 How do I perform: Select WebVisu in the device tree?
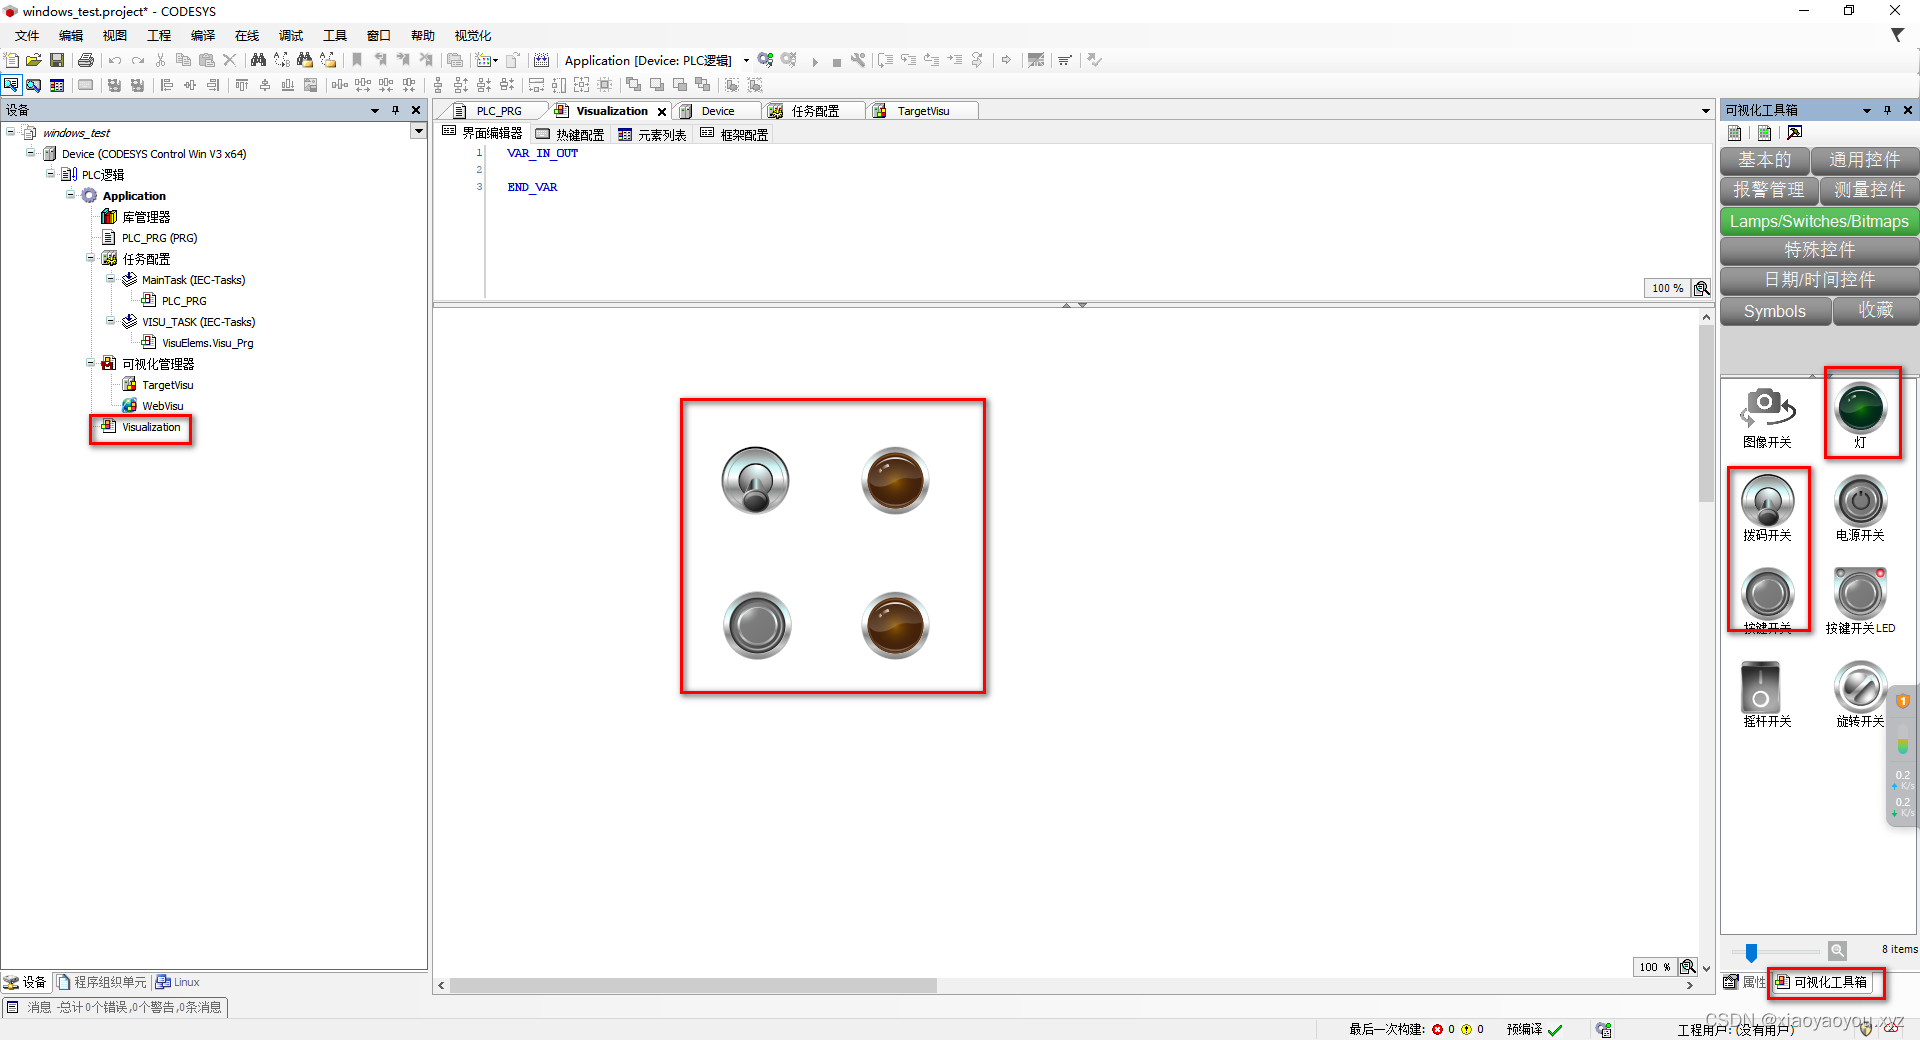pos(163,406)
